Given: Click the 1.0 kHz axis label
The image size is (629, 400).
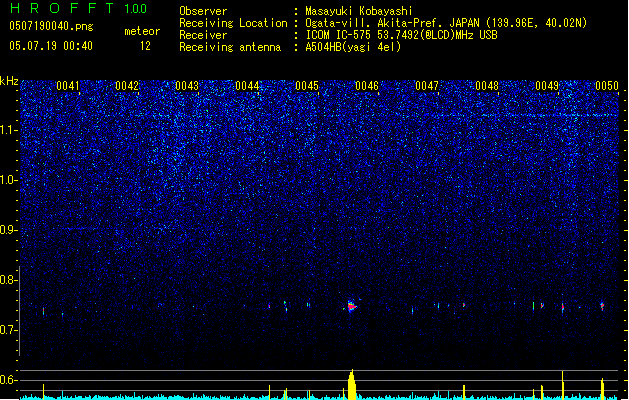Looking at the screenshot, I should tap(8, 180).
